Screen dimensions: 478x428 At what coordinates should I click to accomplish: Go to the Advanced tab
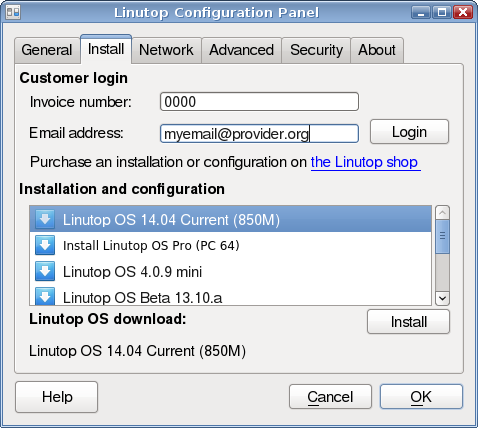(242, 50)
